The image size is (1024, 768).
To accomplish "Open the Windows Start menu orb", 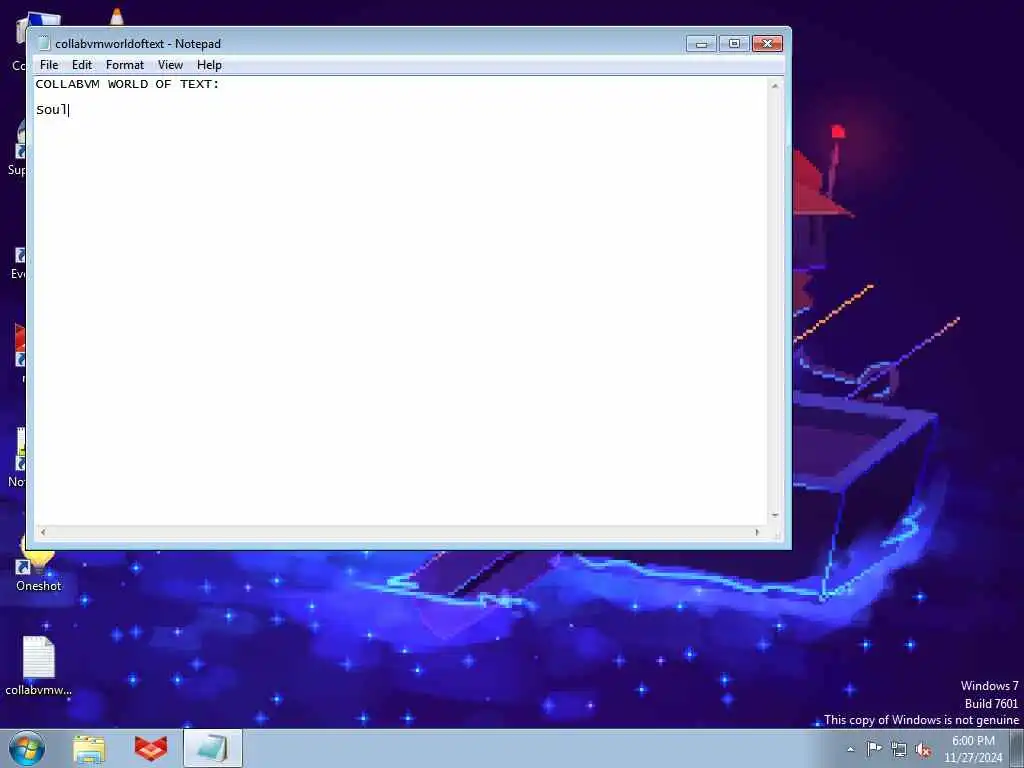I will pyautogui.click(x=27, y=748).
